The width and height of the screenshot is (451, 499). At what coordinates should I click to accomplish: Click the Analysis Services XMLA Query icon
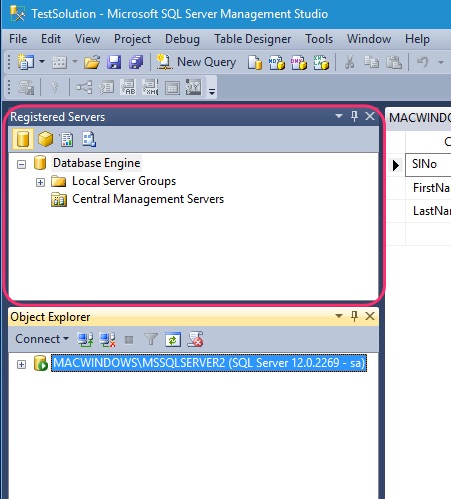(321, 62)
